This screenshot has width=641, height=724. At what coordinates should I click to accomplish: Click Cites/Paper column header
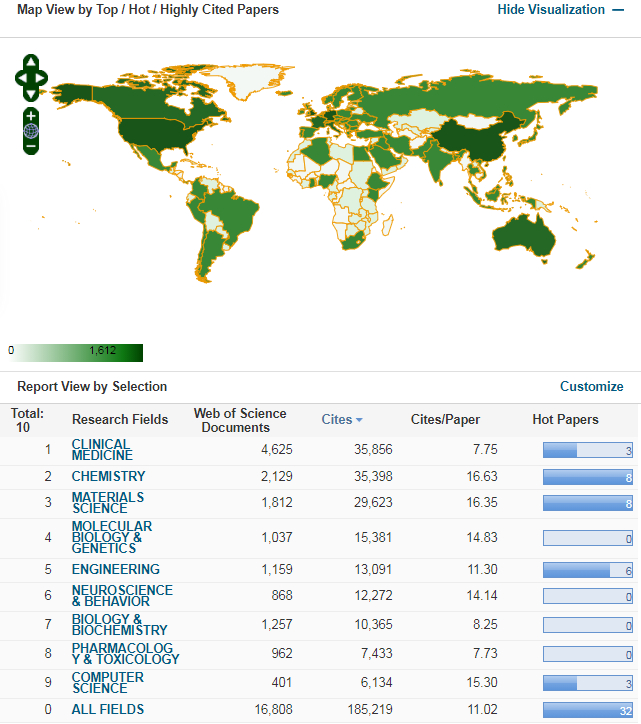coord(445,419)
